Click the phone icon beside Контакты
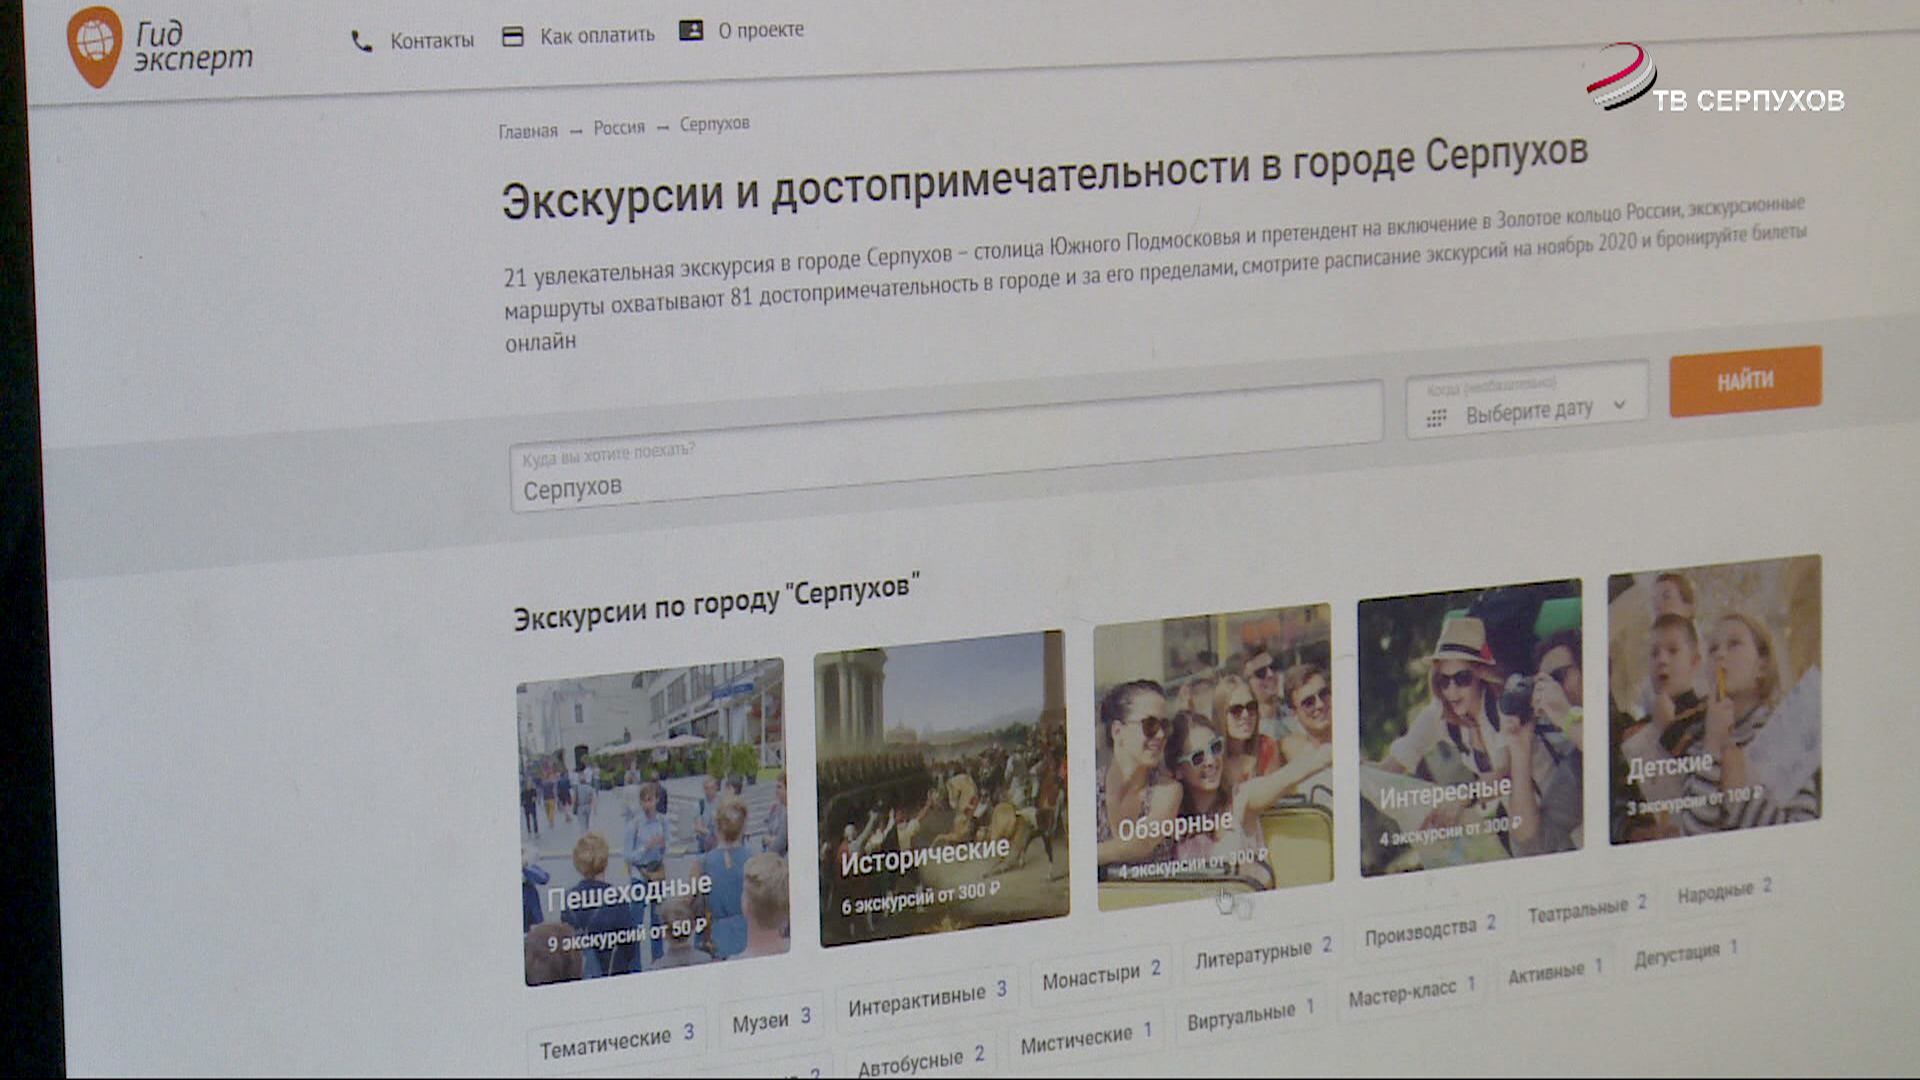 (362, 41)
